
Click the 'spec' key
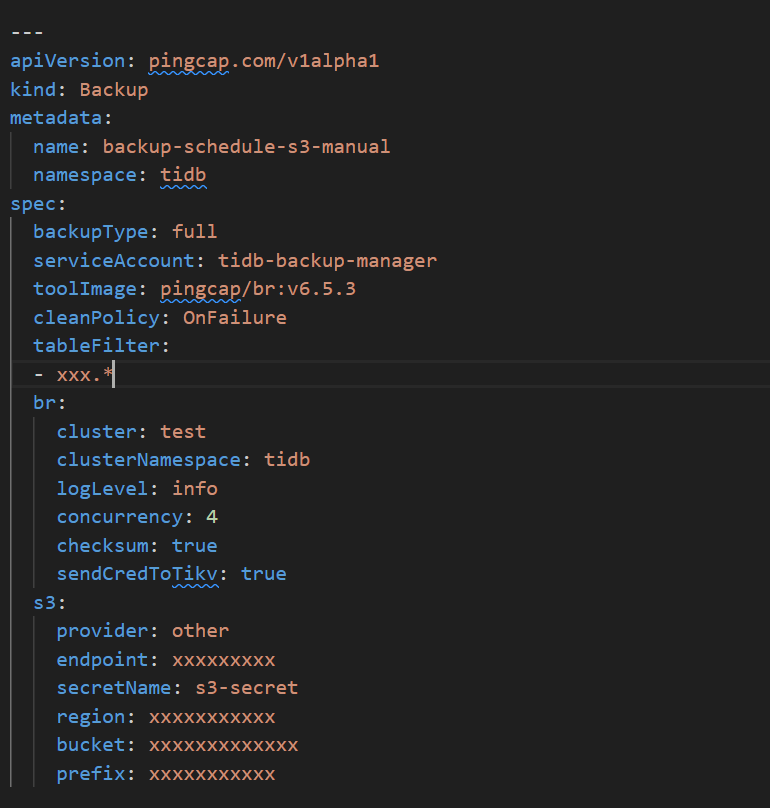[33, 204]
